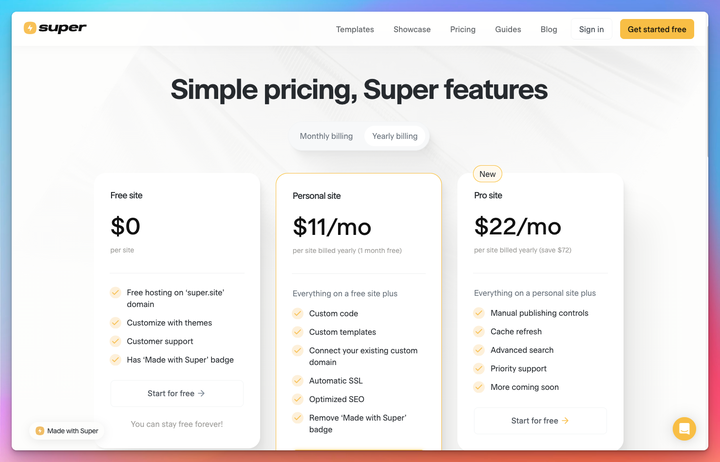
Task: Click the Made with Super badge
Action: (67, 431)
